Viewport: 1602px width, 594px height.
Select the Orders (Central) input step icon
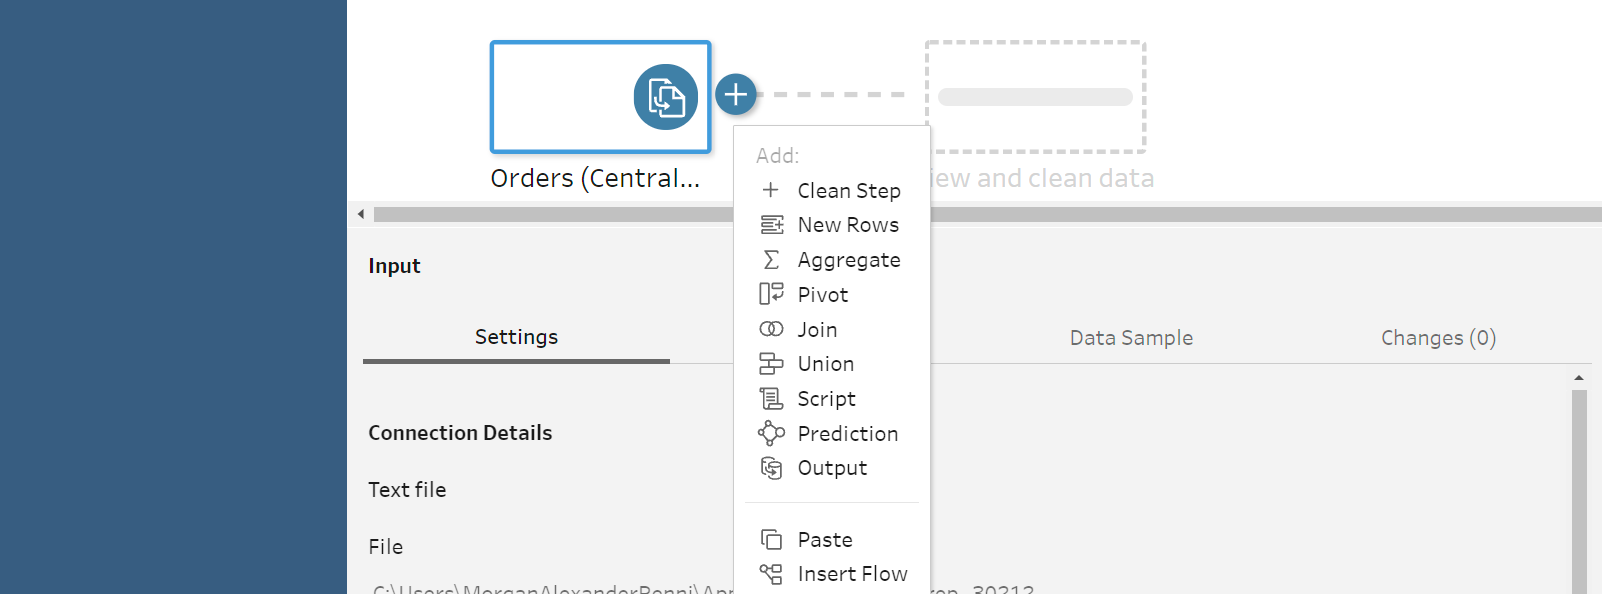[665, 97]
